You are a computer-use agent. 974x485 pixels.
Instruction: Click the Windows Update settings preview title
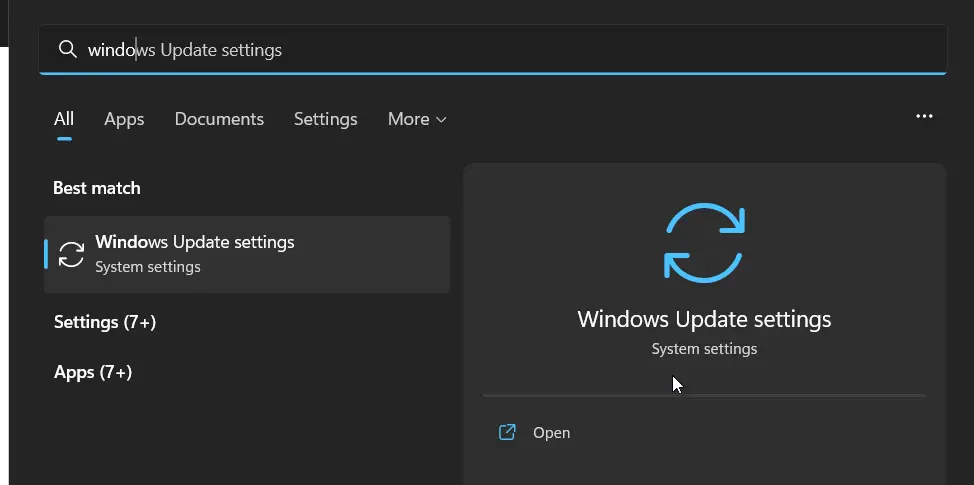pos(704,319)
